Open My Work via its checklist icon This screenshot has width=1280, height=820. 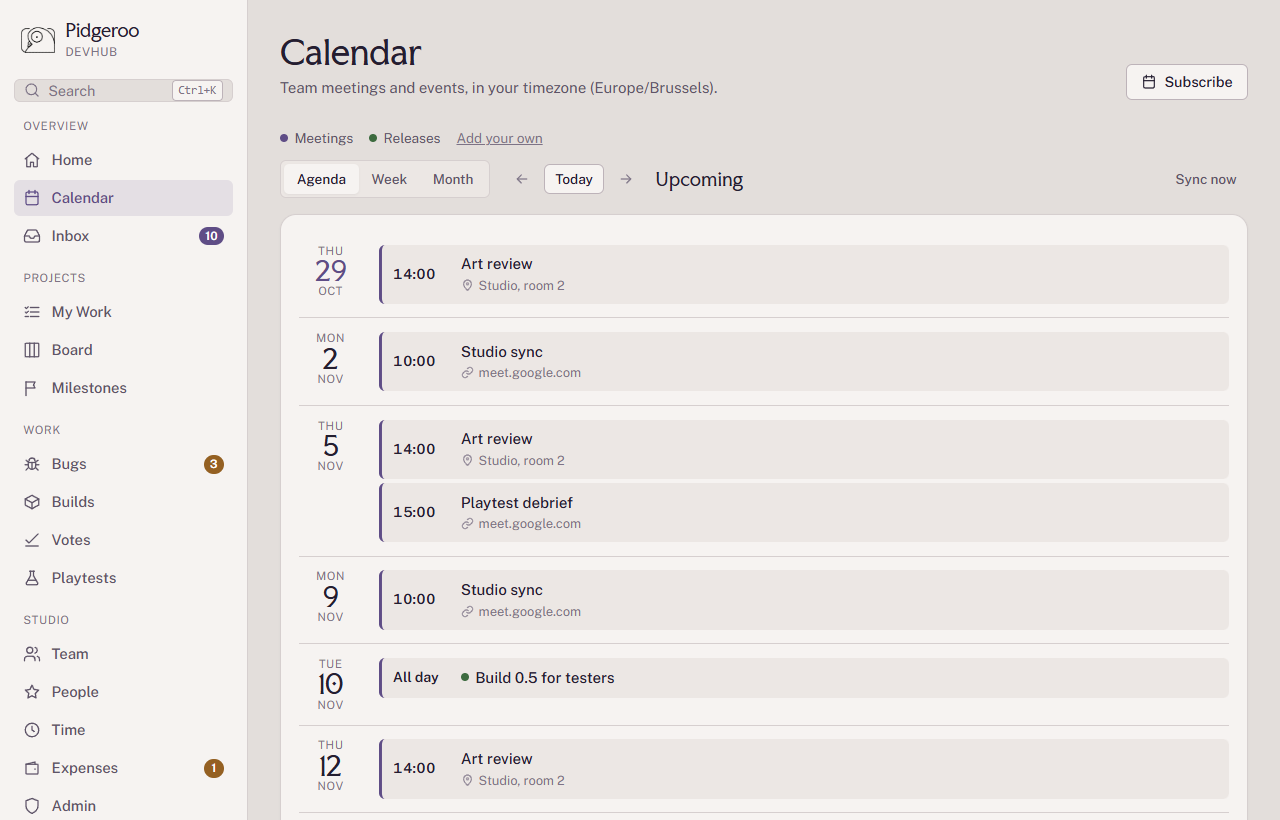coord(32,312)
